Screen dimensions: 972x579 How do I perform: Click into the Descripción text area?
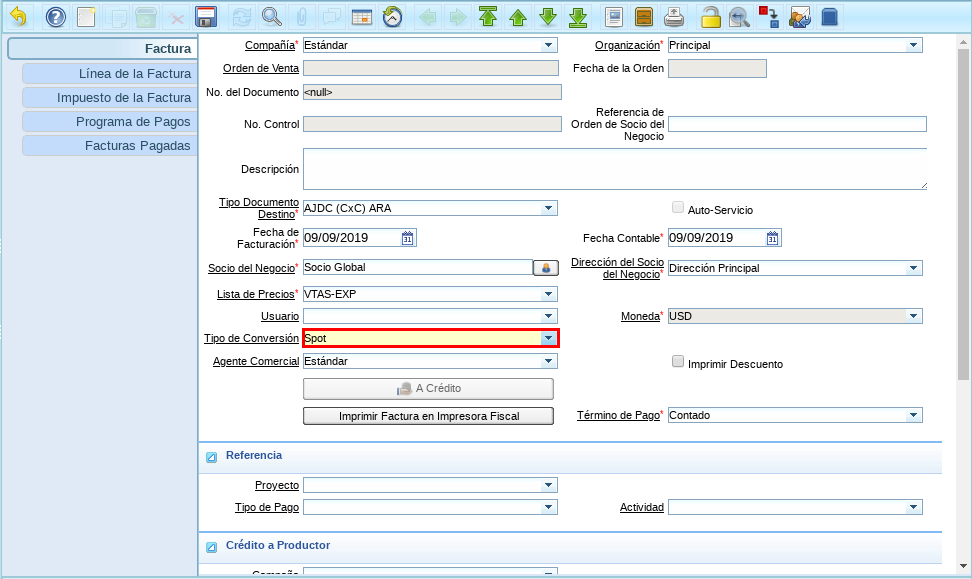point(614,169)
